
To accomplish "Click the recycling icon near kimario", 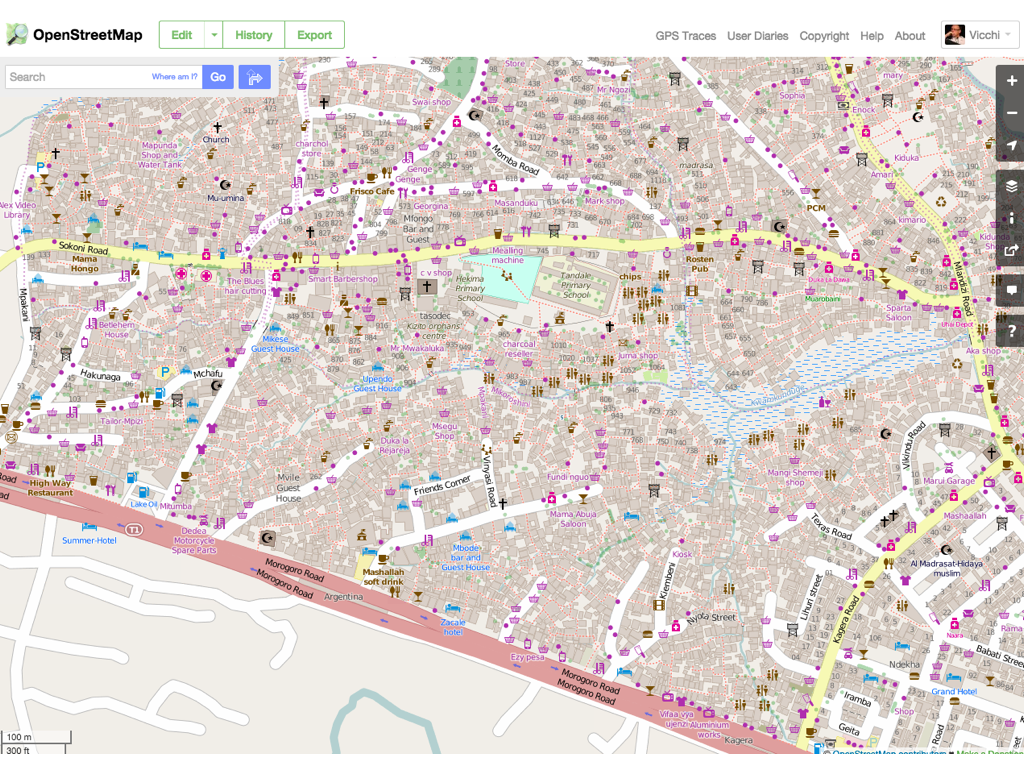I will point(941,202).
